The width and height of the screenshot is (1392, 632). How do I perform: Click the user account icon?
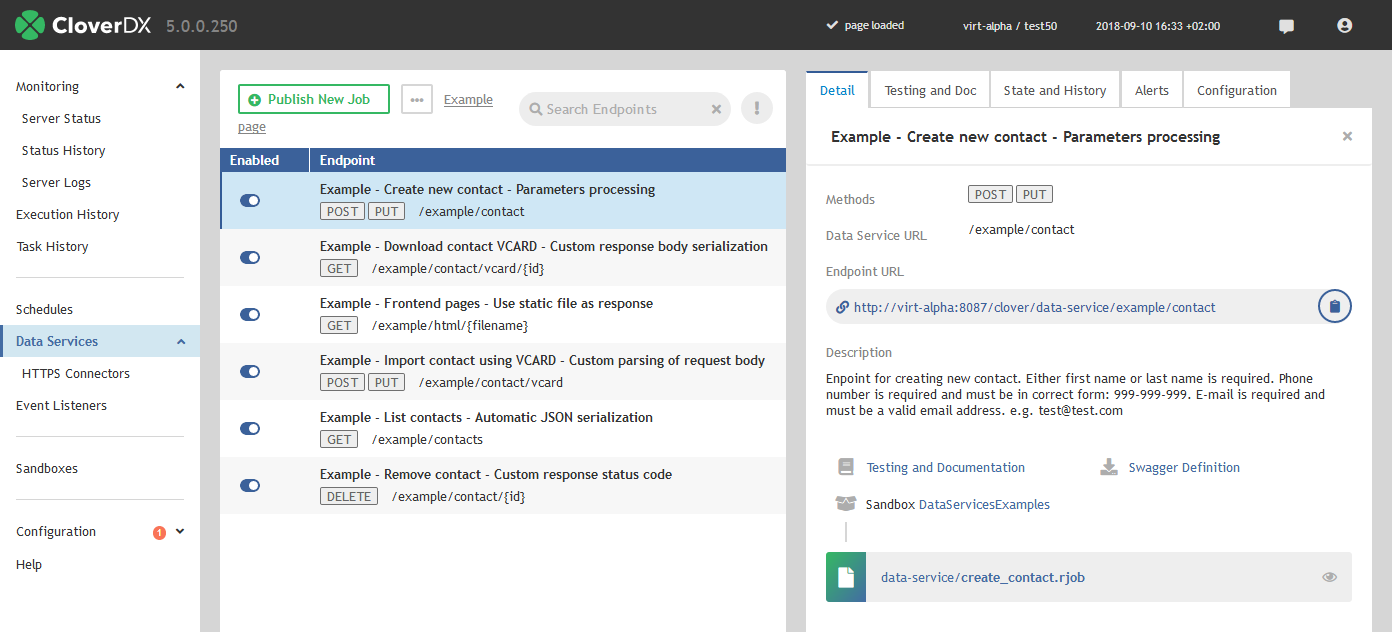click(x=1344, y=25)
